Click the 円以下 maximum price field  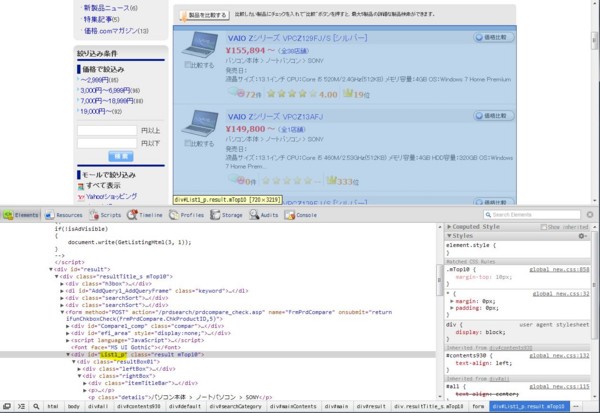pyautogui.click(x=107, y=143)
